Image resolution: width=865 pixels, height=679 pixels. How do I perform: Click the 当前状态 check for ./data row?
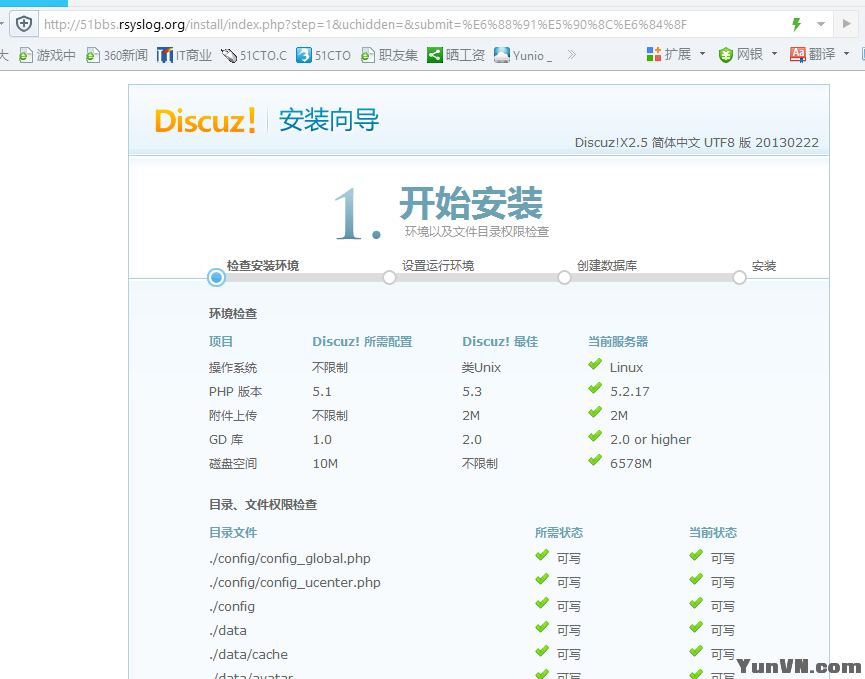coord(696,627)
